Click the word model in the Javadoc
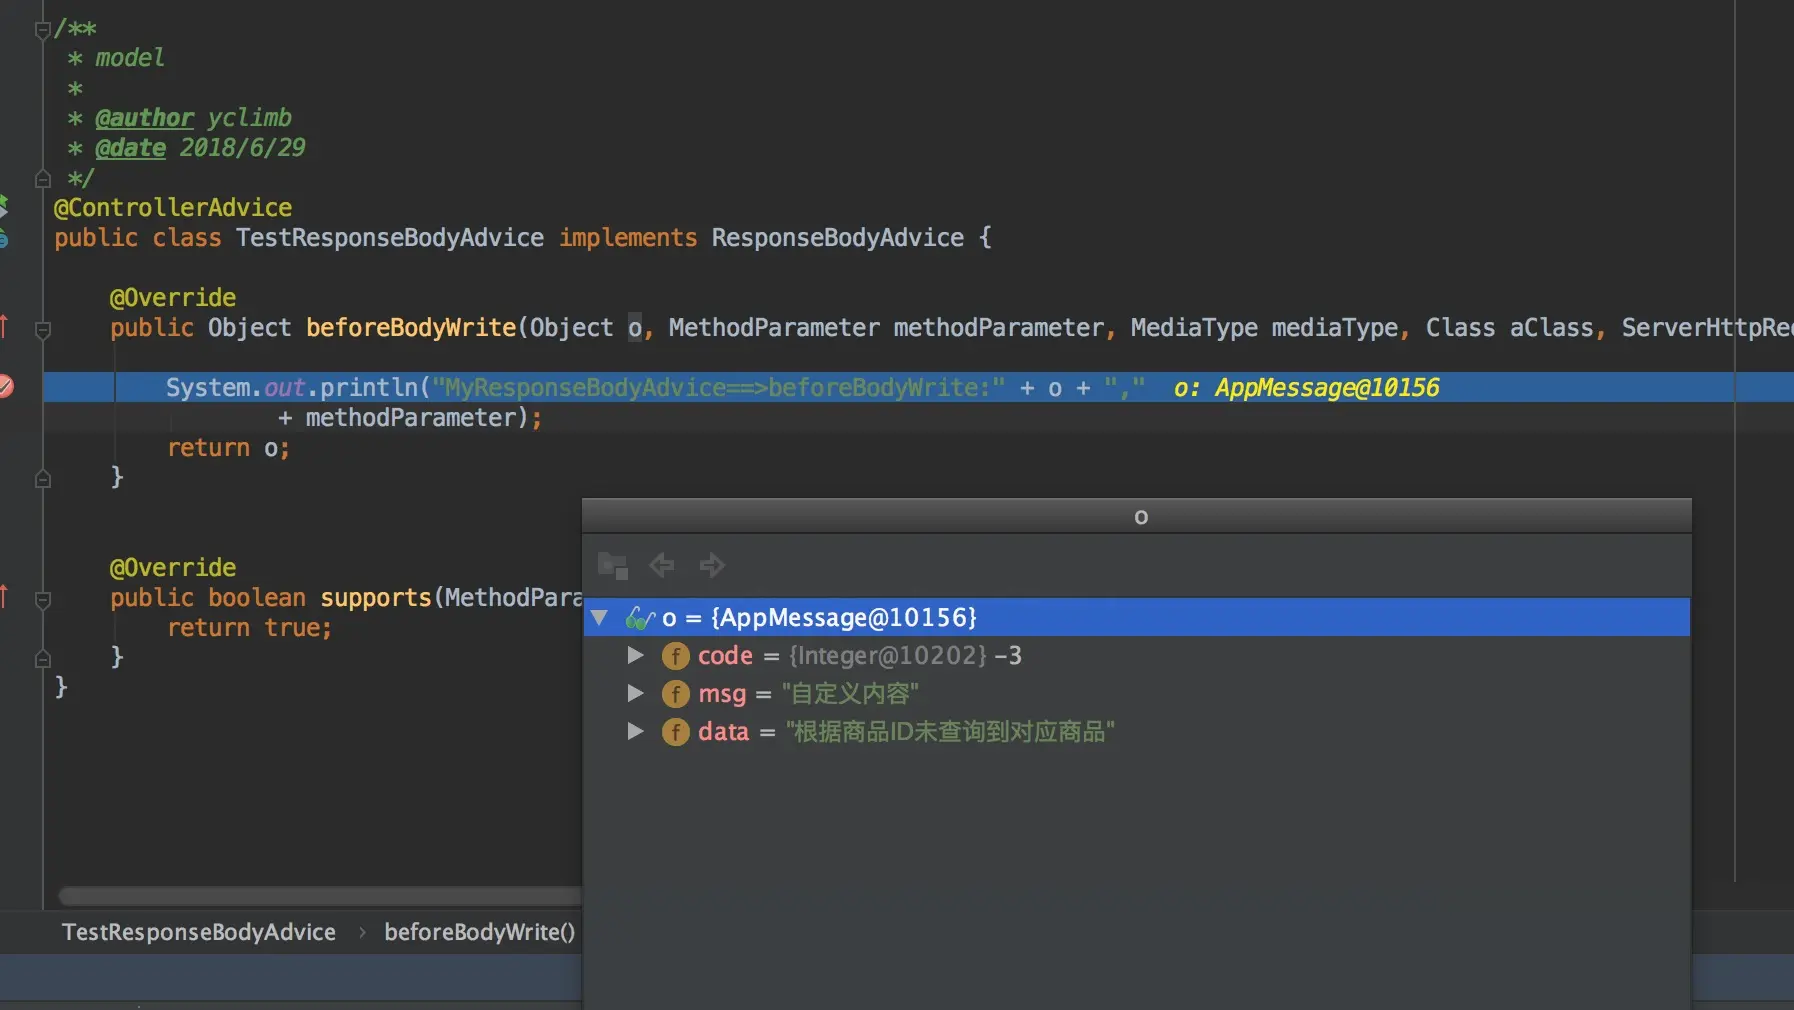This screenshot has height=1010, width=1794. pyautogui.click(x=130, y=58)
